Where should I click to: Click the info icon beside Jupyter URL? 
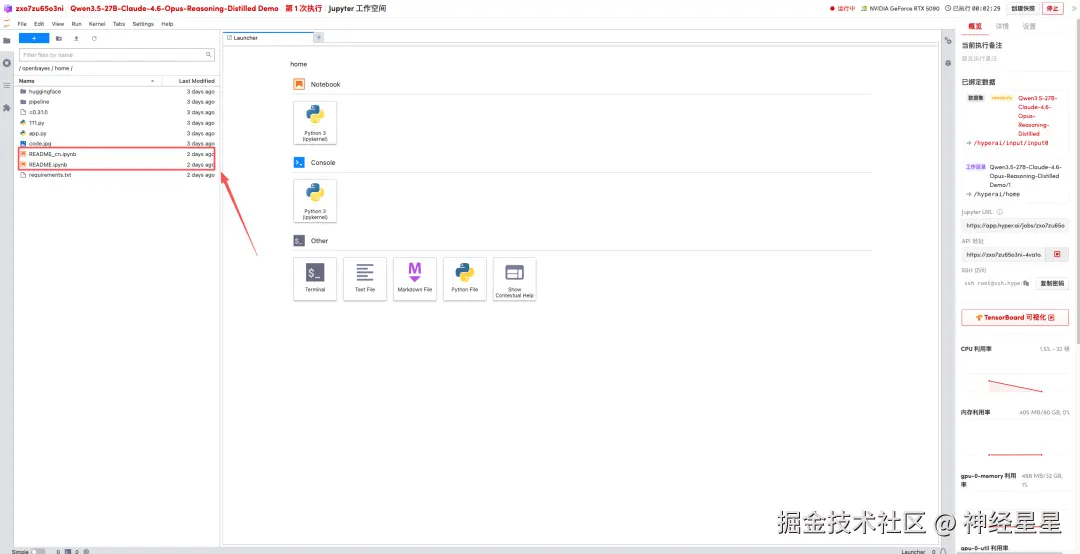(999, 212)
